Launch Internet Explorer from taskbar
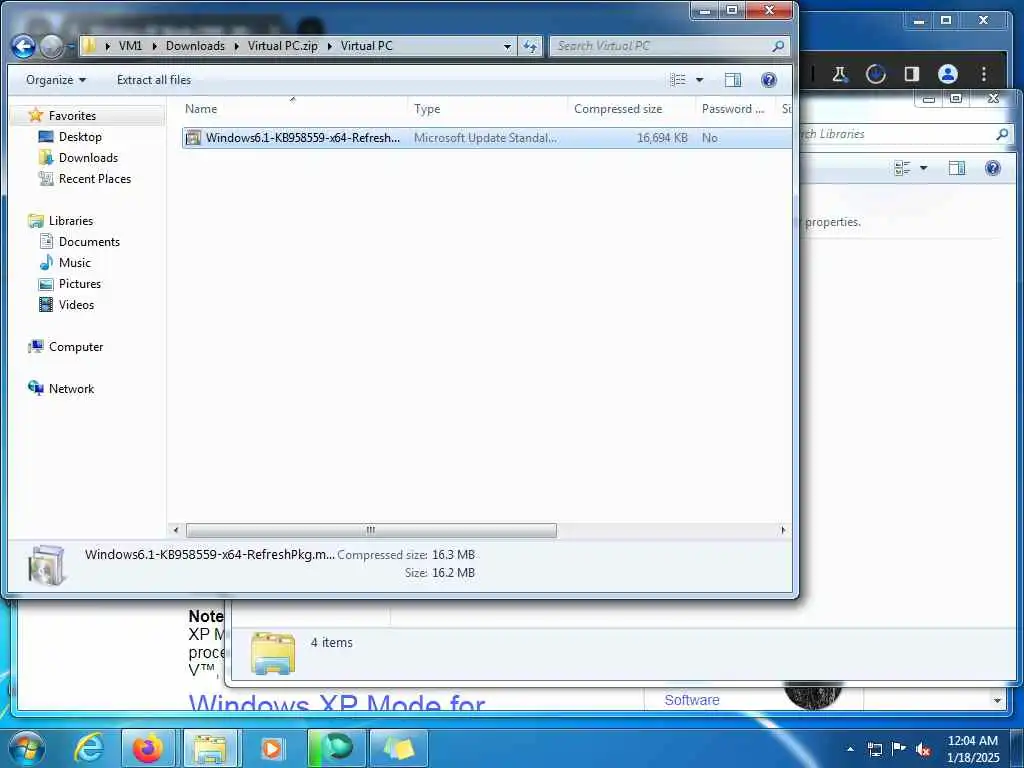 [89, 748]
